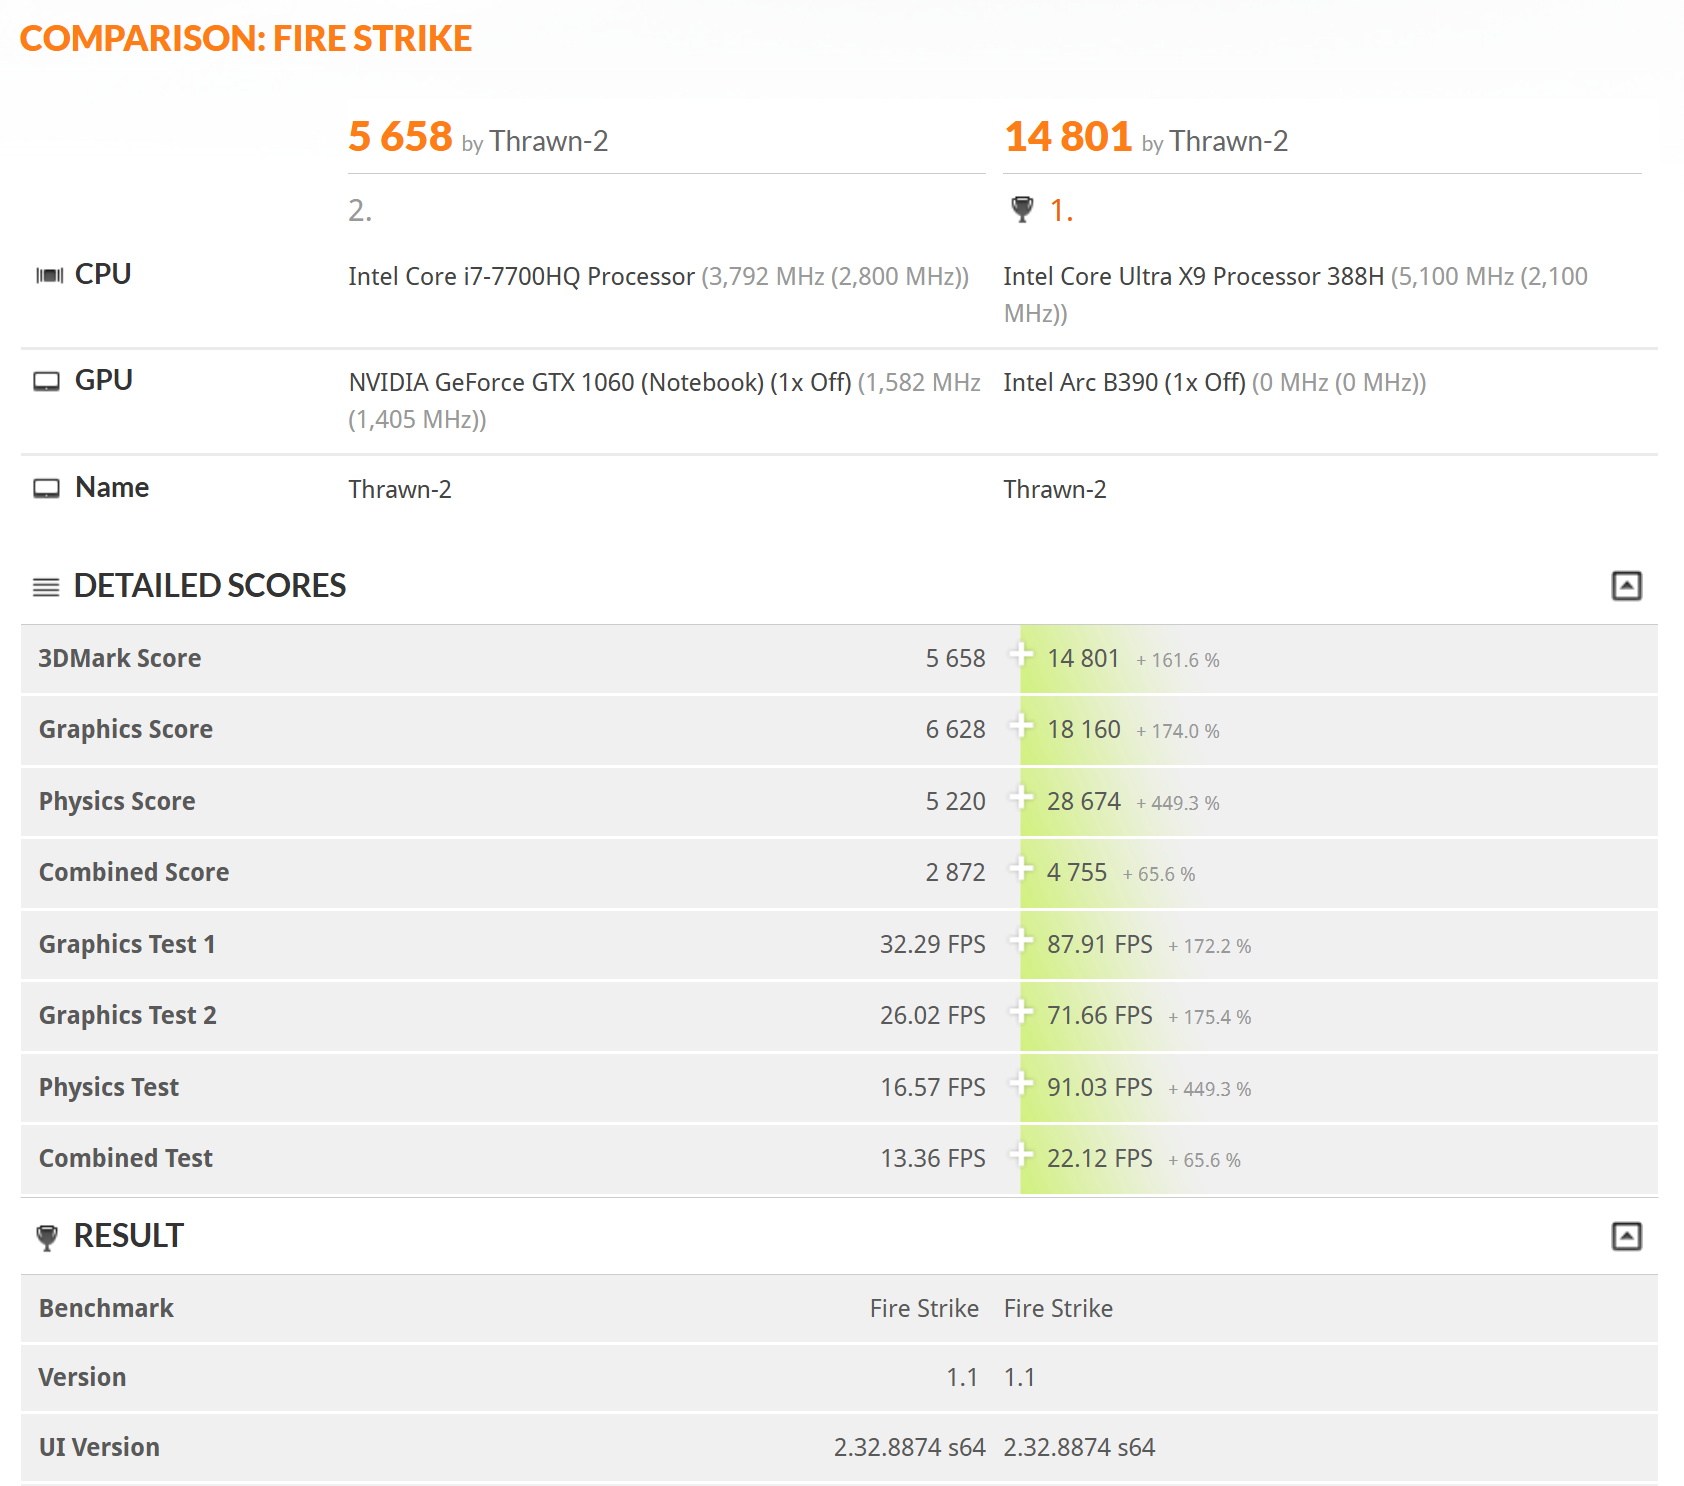
Task: Collapse the Result section
Action: [1626, 1236]
